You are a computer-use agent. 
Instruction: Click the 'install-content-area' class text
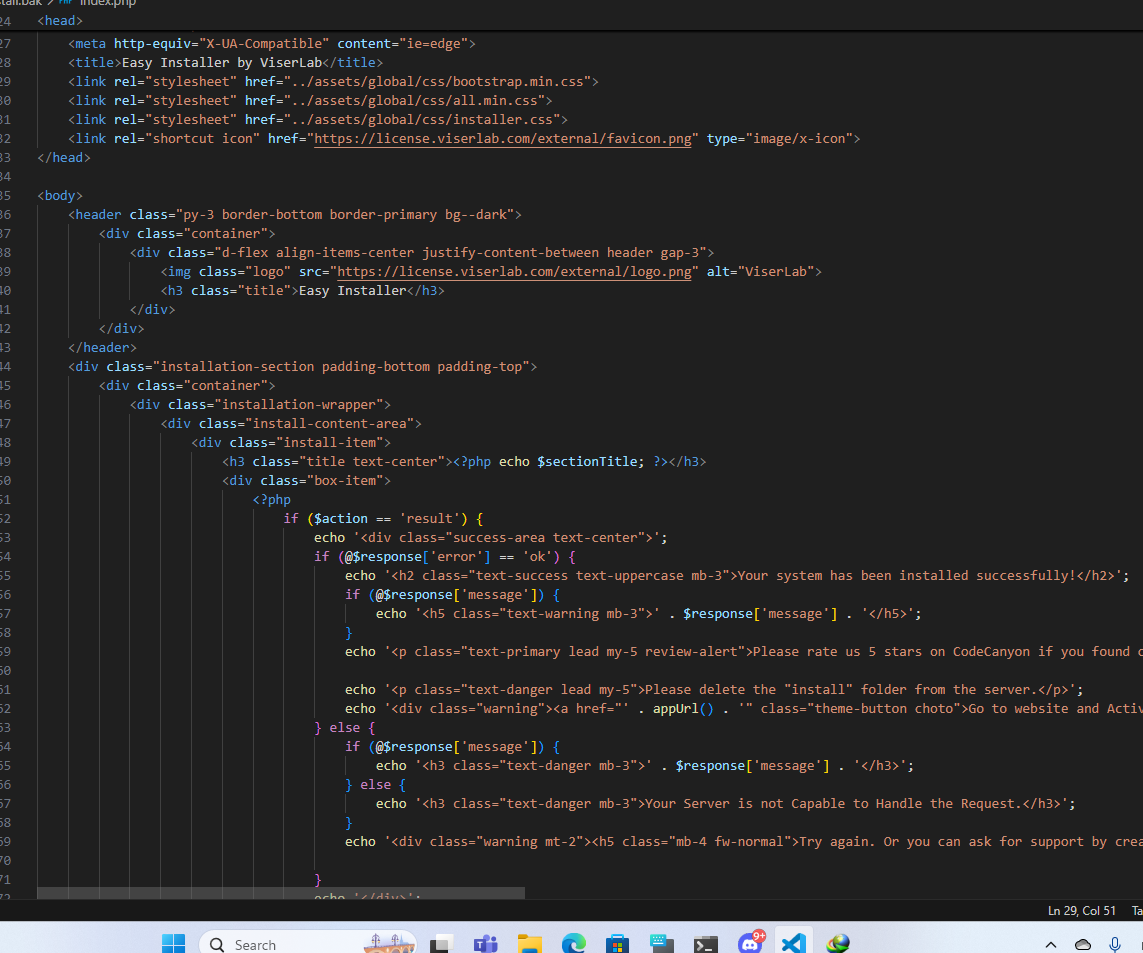click(329, 424)
